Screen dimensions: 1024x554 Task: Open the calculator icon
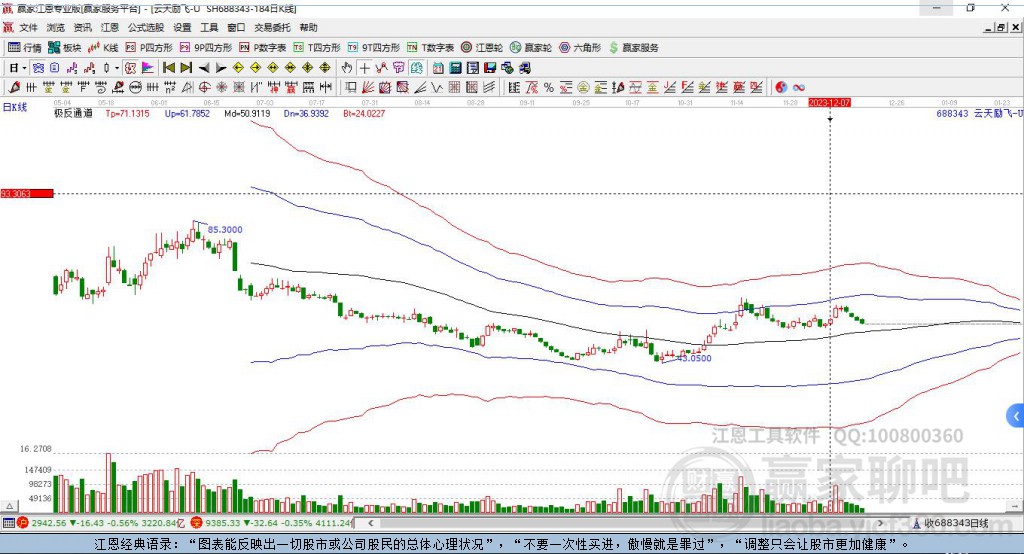[x=456, y=68]
